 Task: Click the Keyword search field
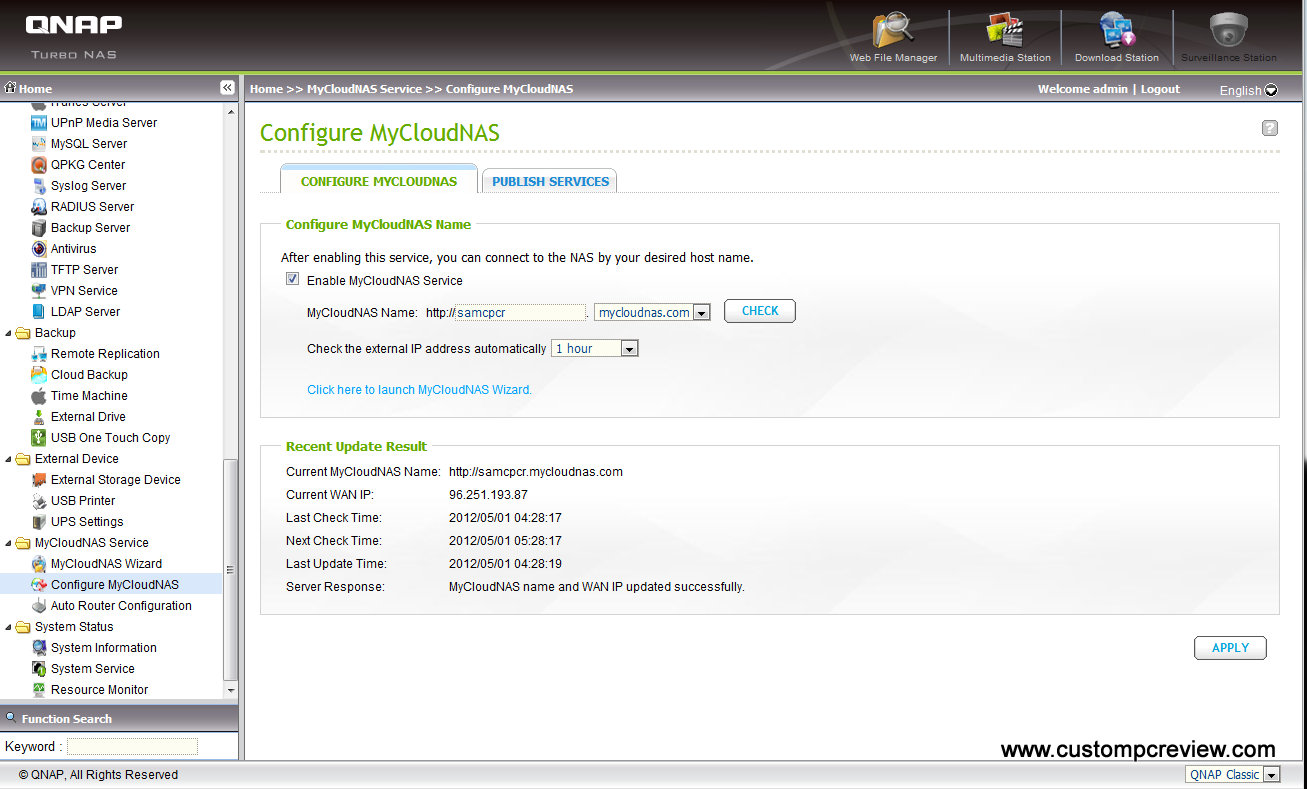pos(133,747)
